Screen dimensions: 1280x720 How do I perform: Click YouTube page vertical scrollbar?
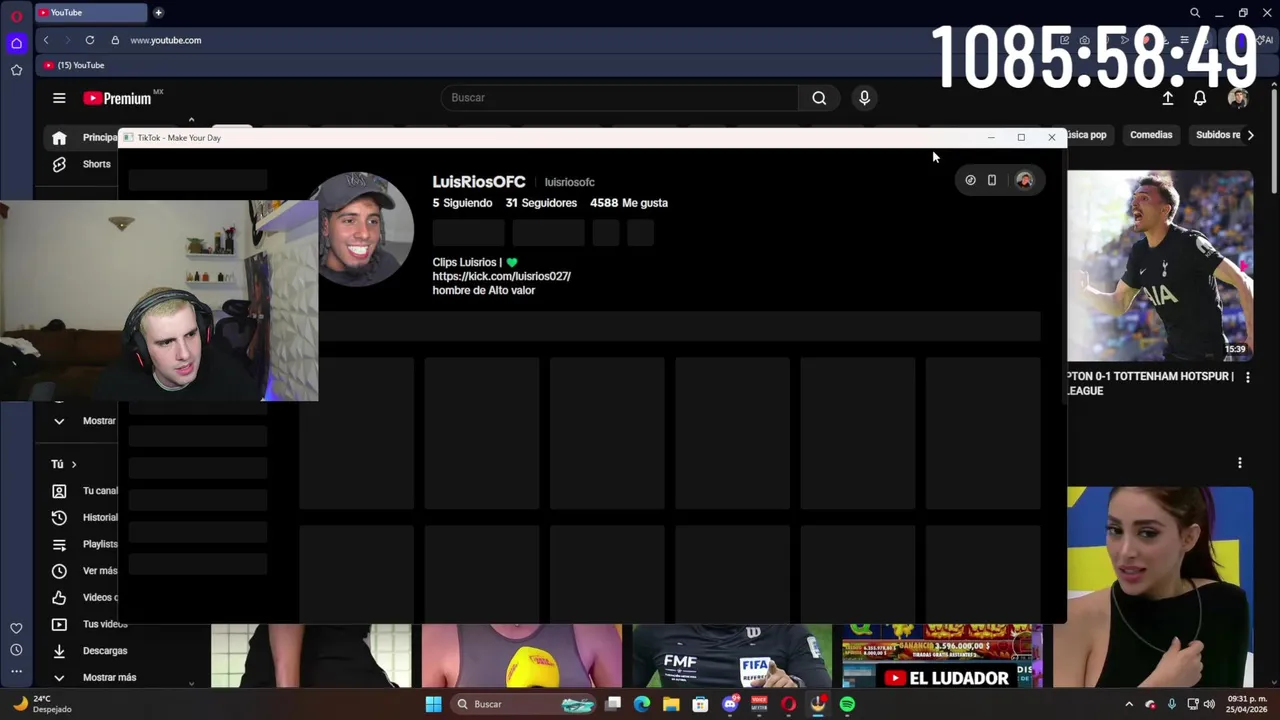pos(1274,140)
